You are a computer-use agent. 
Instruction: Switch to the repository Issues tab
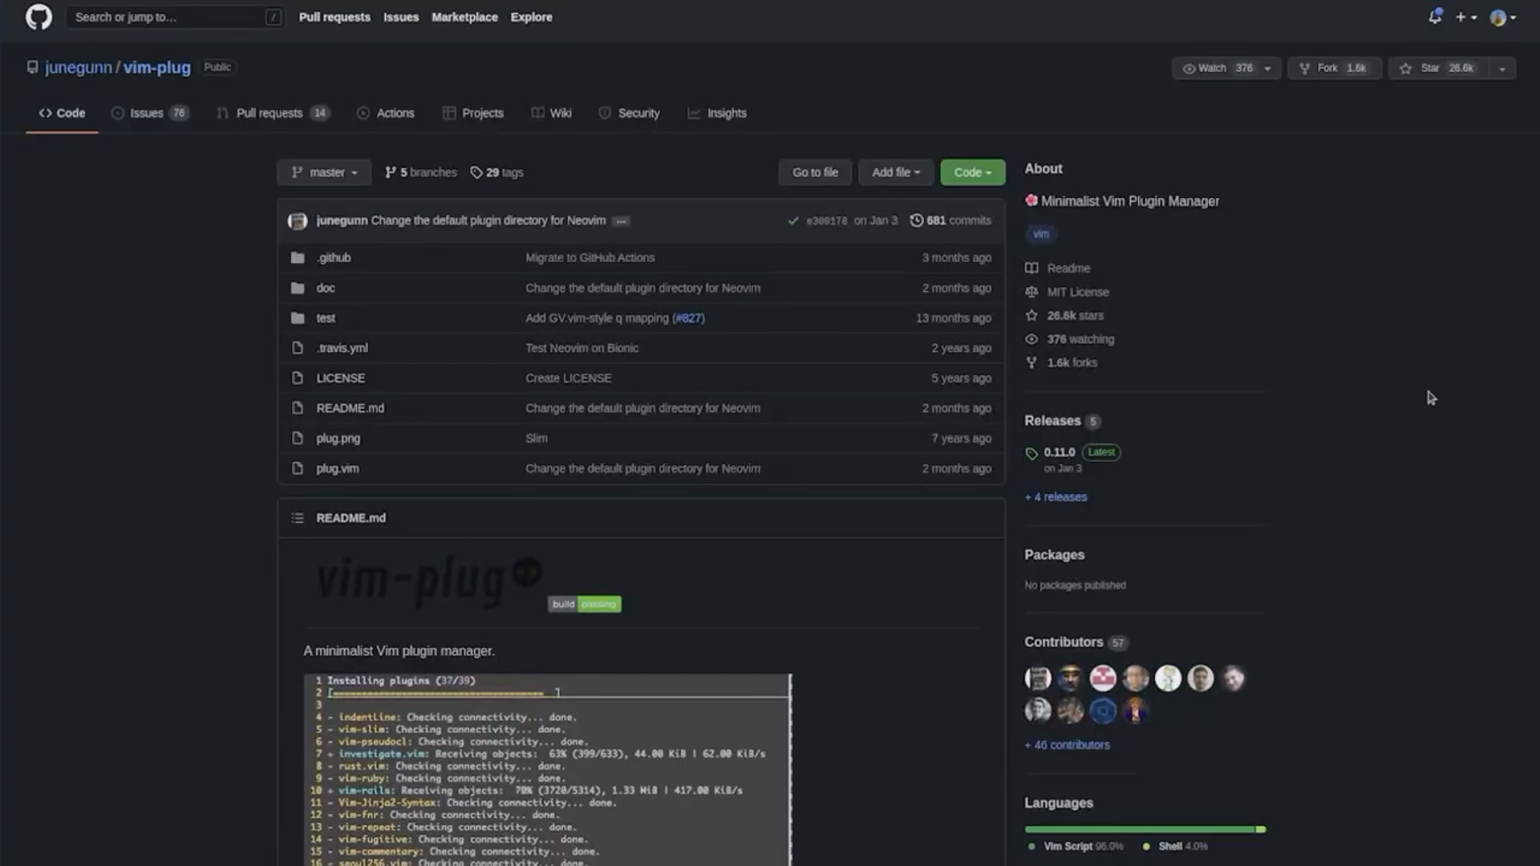pyautogui.click(x=150, y=113)
